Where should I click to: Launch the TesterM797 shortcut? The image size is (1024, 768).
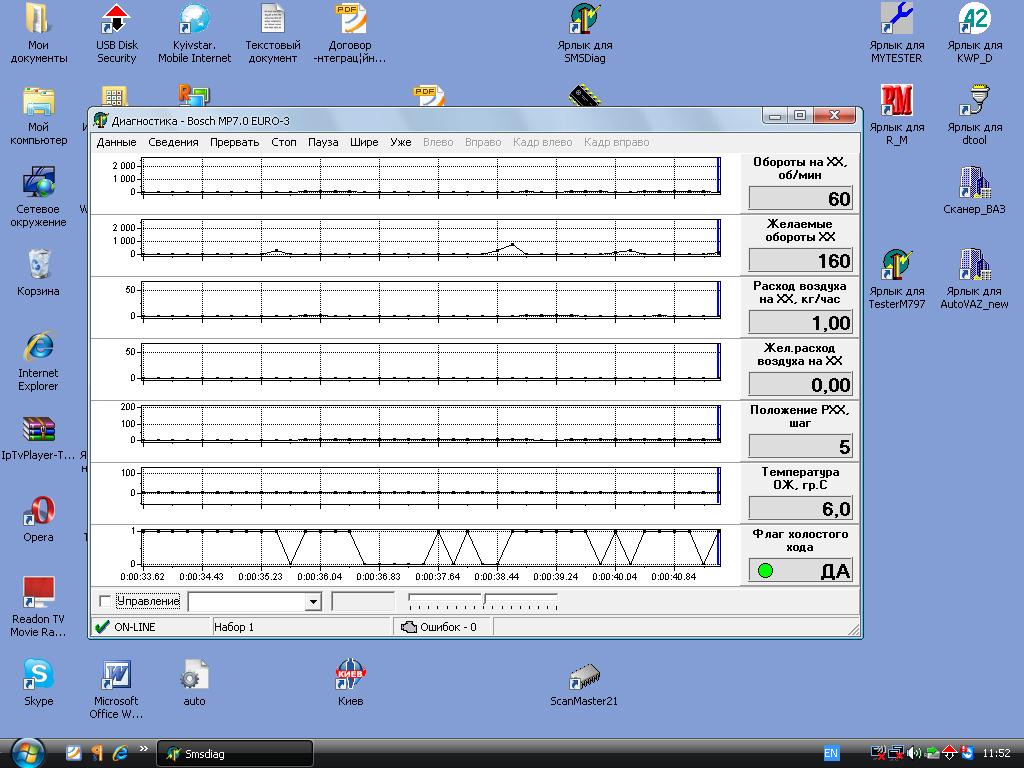896,279
